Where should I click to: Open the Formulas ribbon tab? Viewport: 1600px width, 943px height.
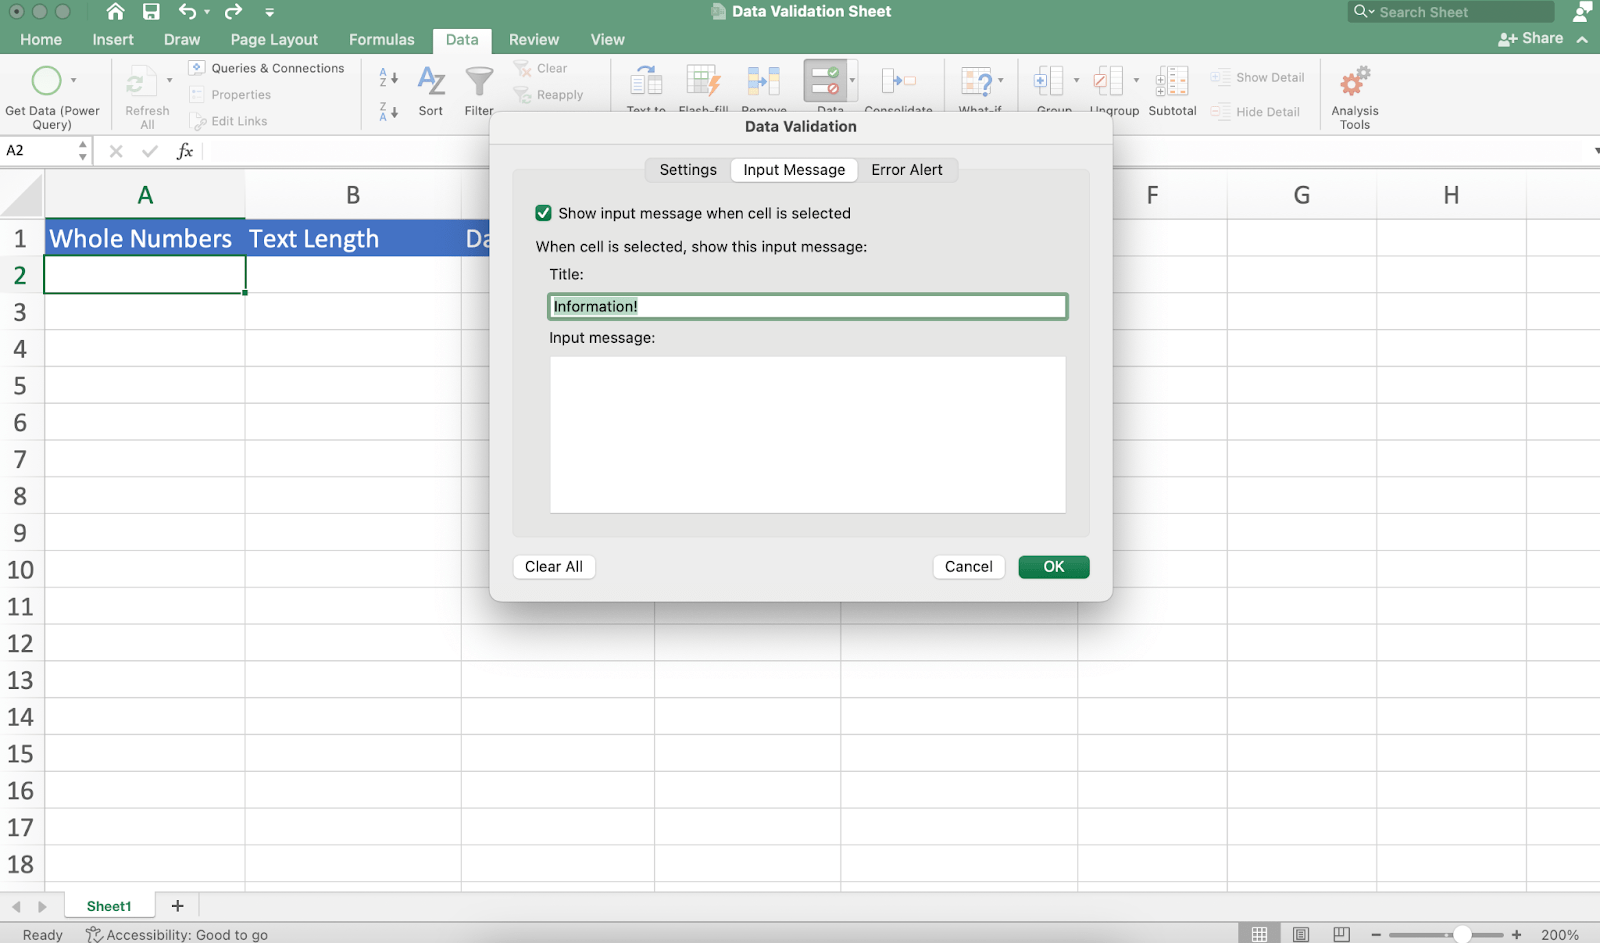click(x=381, y=40)
